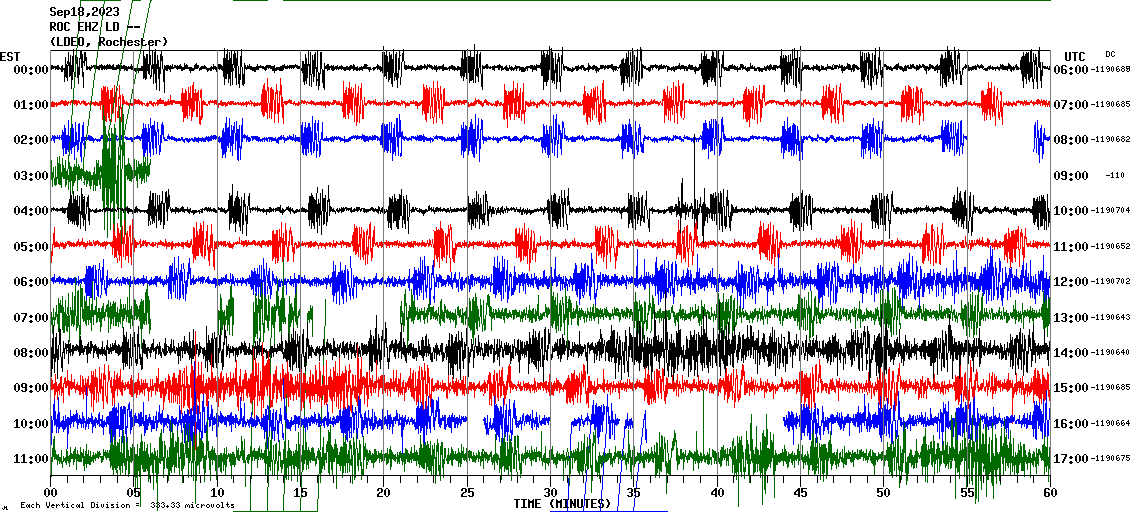The height and width of the screenshot is (519, 1130).
Task: Click the 11:00 EST row label
Action: pos(32,459)
